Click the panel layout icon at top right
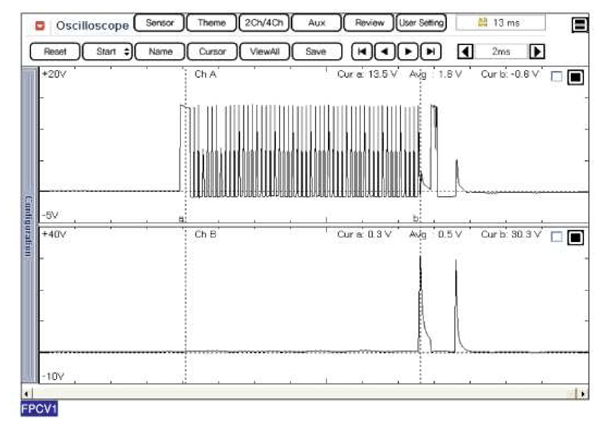 (580, 25)
